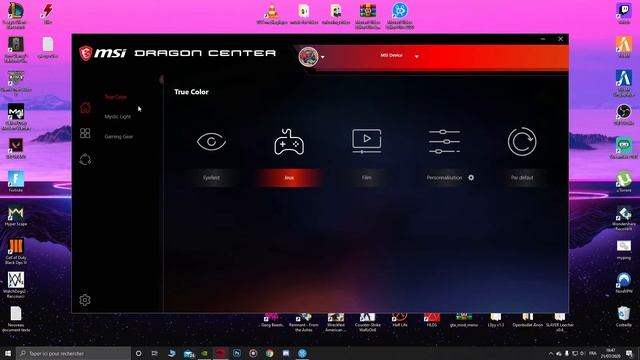Select Call of Duty Black Ops desktop icon
Image resolution: width=640 pixels, height=360 pixels.
click(16, 251)
